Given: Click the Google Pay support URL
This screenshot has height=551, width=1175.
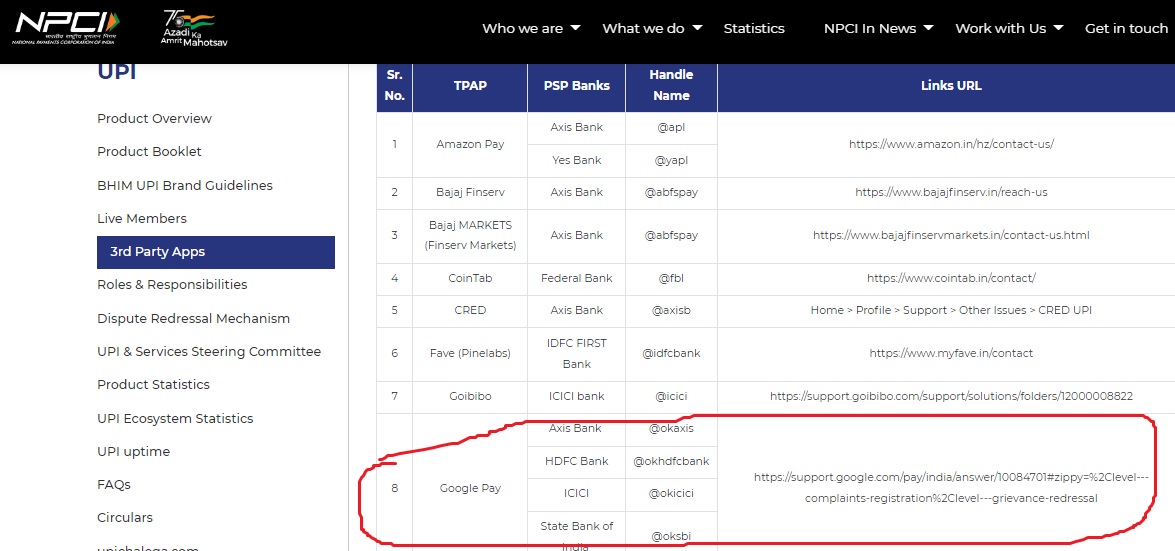Looking at the screenshot, I should tap(951, 488).
